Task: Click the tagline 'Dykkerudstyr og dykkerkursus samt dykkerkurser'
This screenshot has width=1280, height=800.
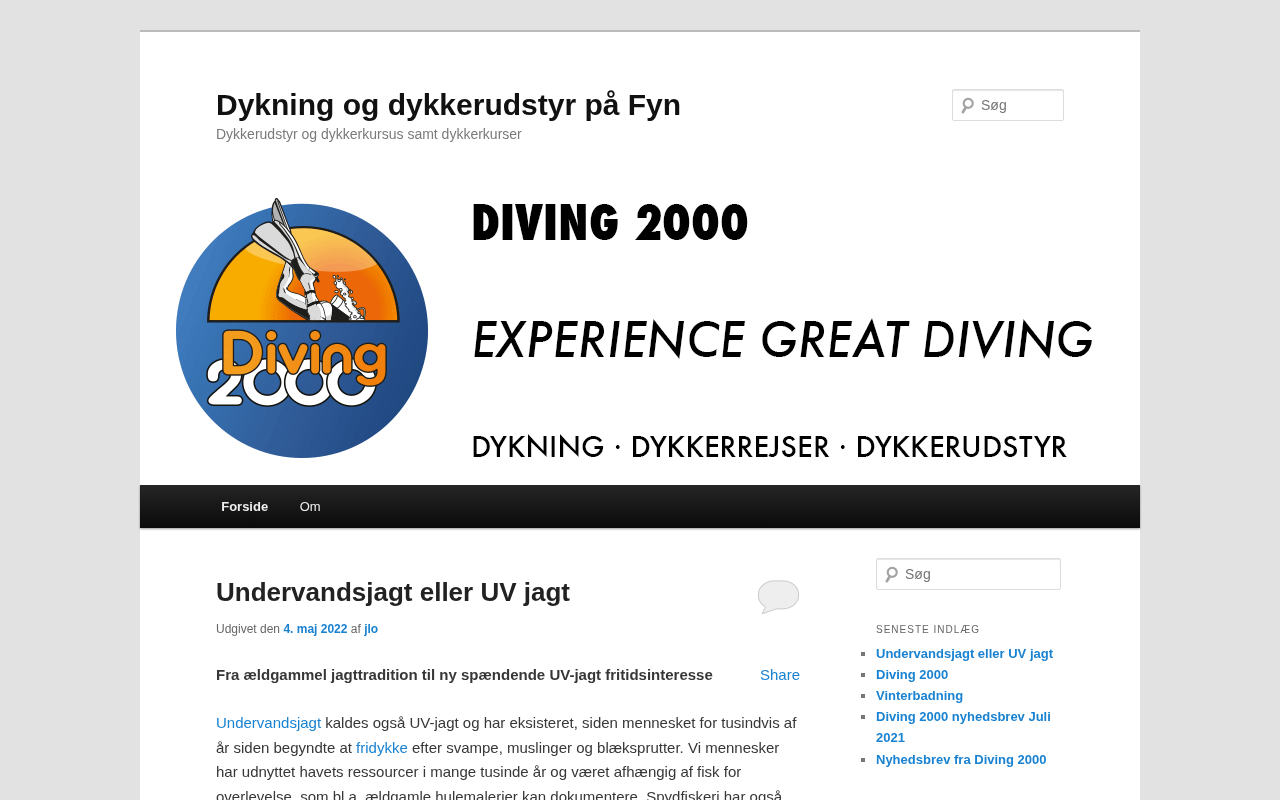Action: pos(369,134)
